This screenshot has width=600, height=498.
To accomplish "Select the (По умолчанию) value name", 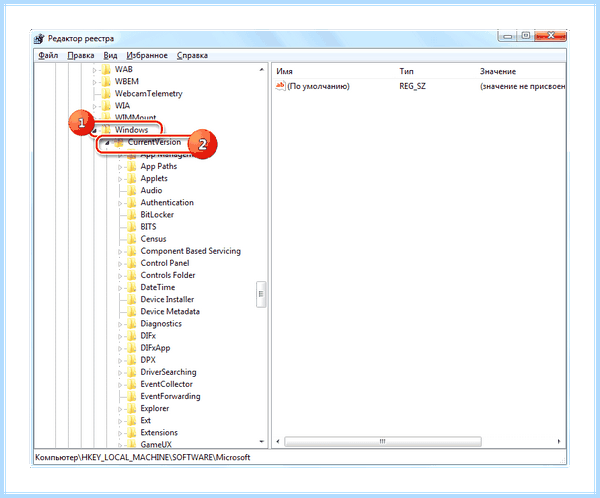I will coord(318,87).
